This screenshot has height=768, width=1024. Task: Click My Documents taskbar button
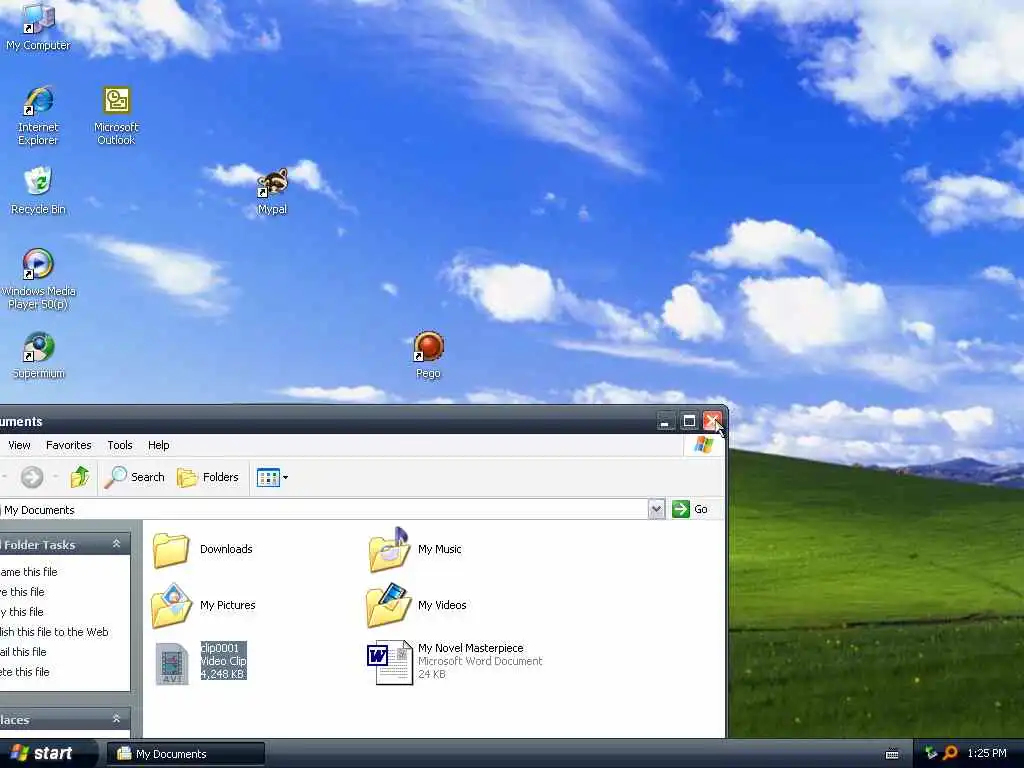click(186, 754)
